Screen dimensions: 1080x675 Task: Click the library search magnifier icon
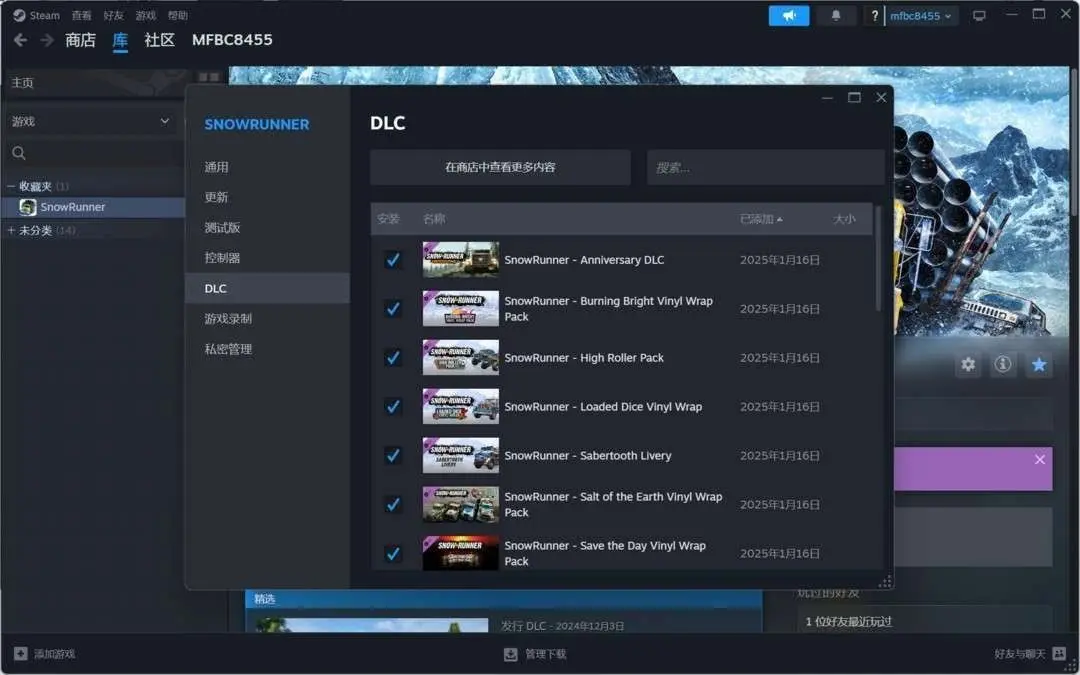19,153
